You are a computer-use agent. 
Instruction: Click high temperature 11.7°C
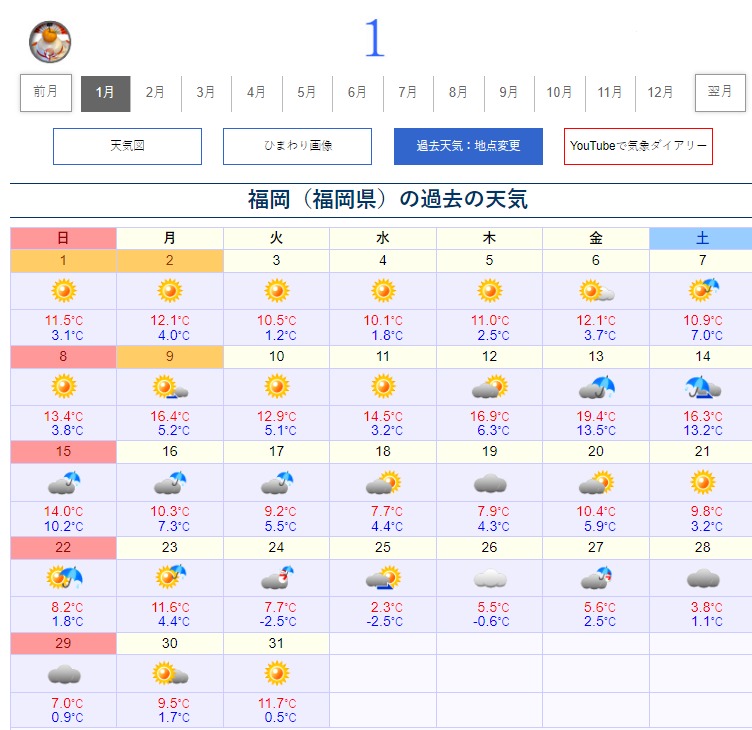point(277,703)
